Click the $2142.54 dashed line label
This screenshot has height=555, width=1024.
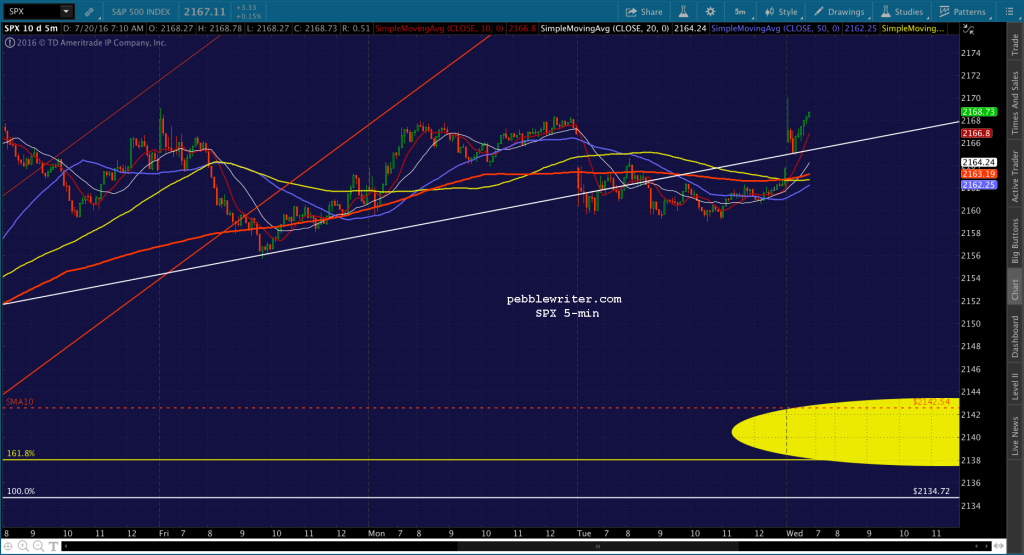931,402
